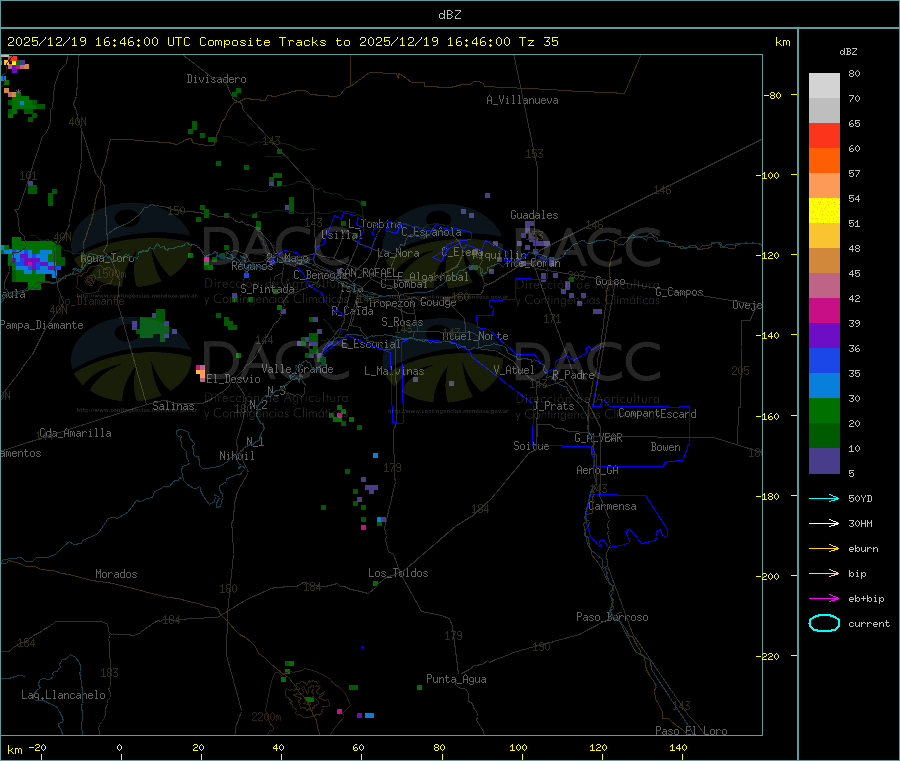
Task: Click the 'Atuel_Norte' map label
Action: [x=475, y=336]
